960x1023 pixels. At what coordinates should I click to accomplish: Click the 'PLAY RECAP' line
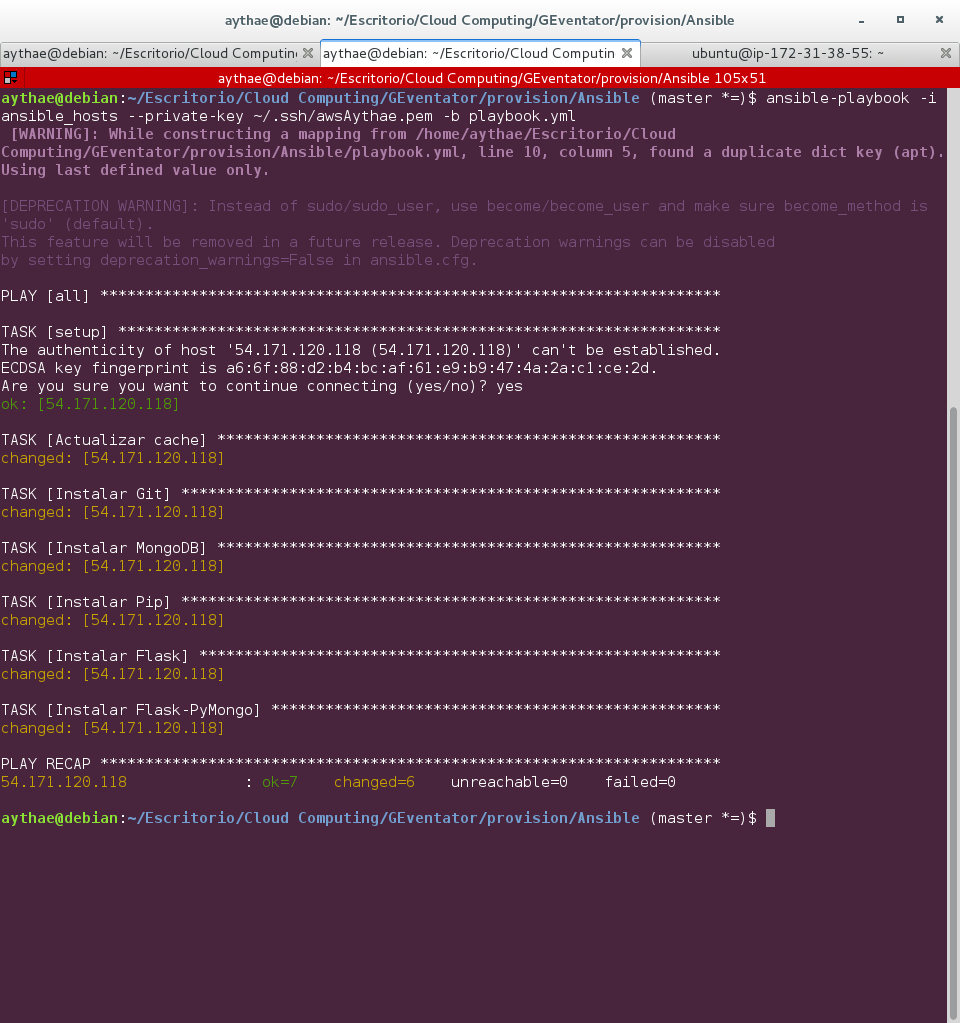tap(360, 764)
